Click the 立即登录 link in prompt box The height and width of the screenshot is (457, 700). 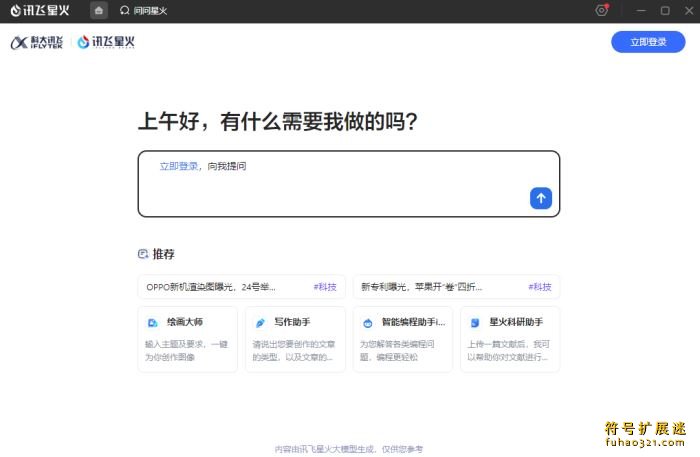179,166
